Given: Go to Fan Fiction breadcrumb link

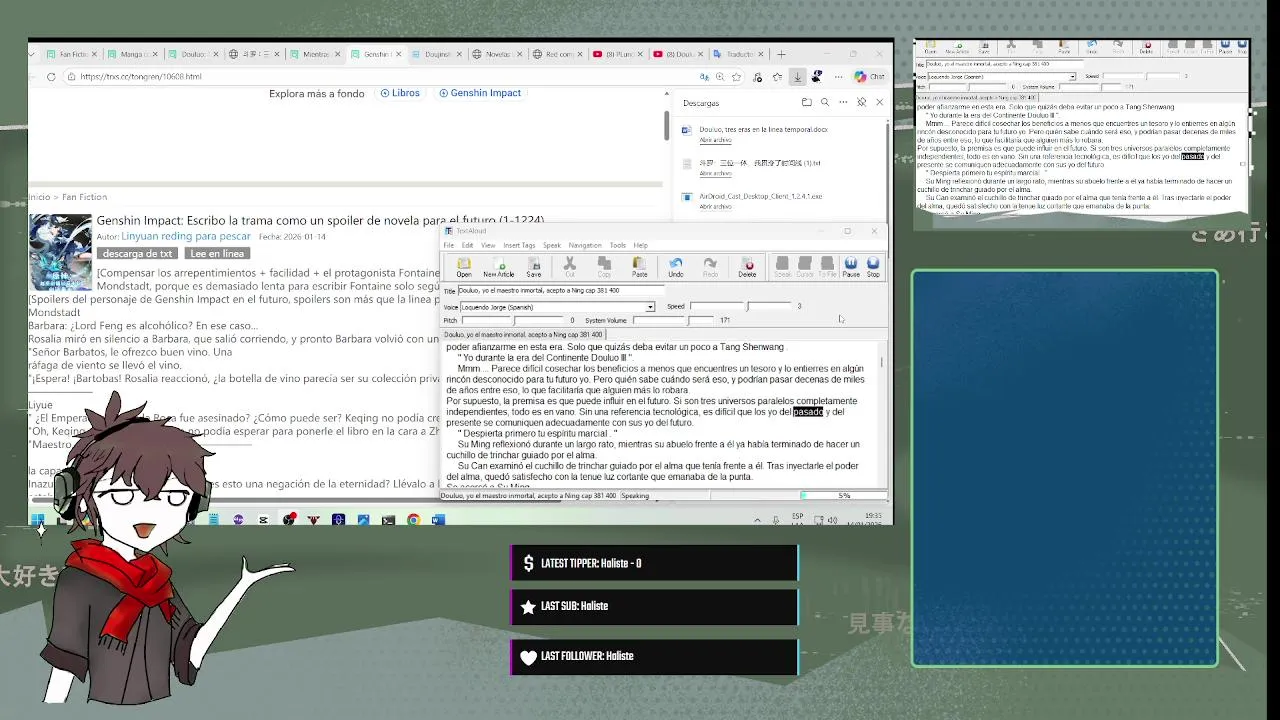Looking at the screenshot, I should click(x=84, y=197).
